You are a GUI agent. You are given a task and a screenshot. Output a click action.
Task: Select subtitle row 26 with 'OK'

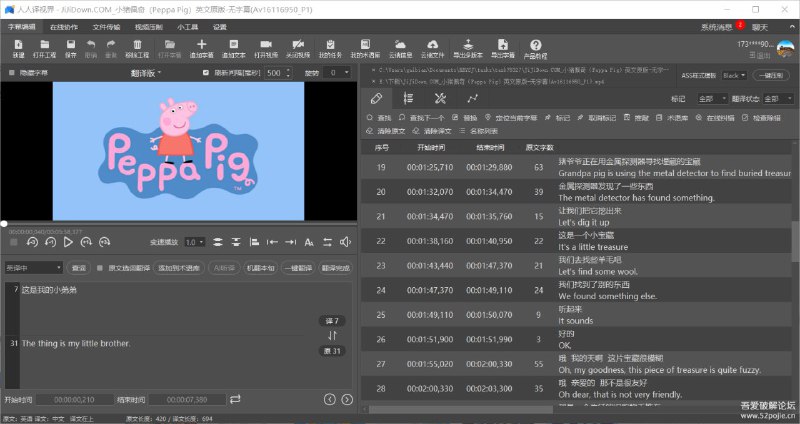pos(577,339)
